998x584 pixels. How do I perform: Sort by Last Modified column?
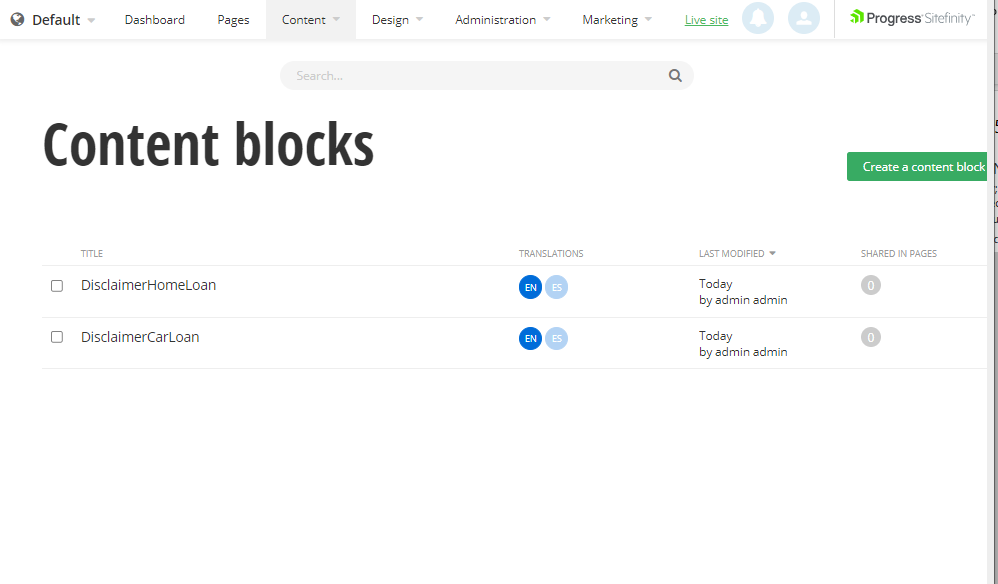tap(737, 253)
